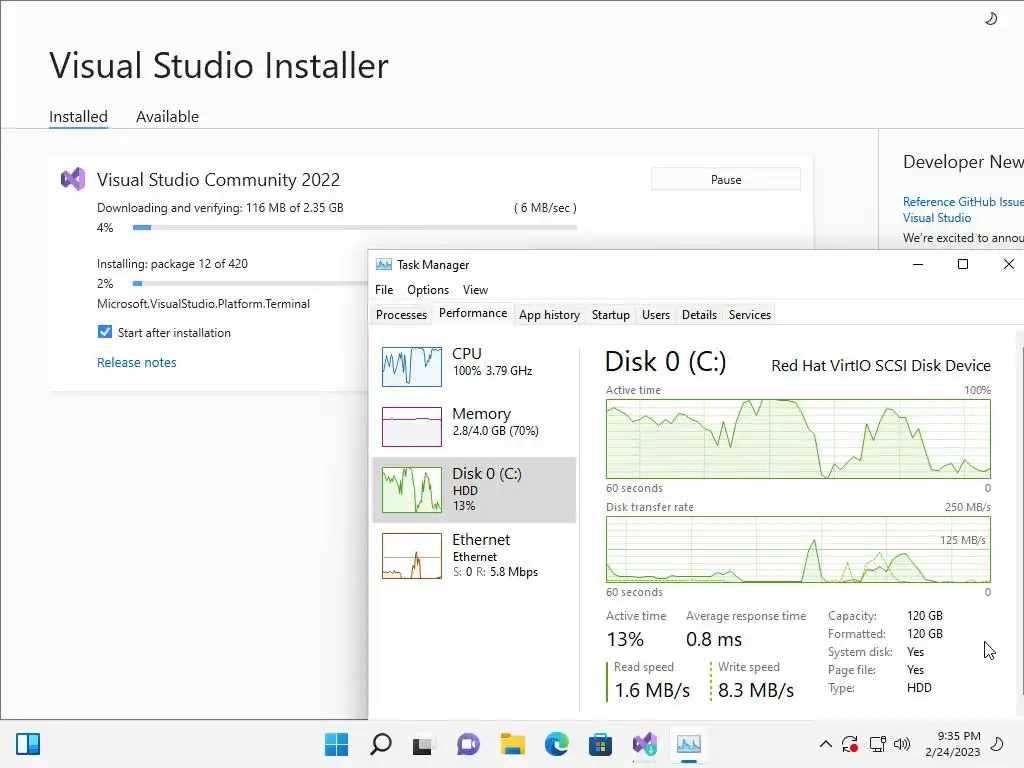Open Task View from the taskbar
Image resolution: width=1024 pixels, height=768 pixels.
(x=424, y=744)
